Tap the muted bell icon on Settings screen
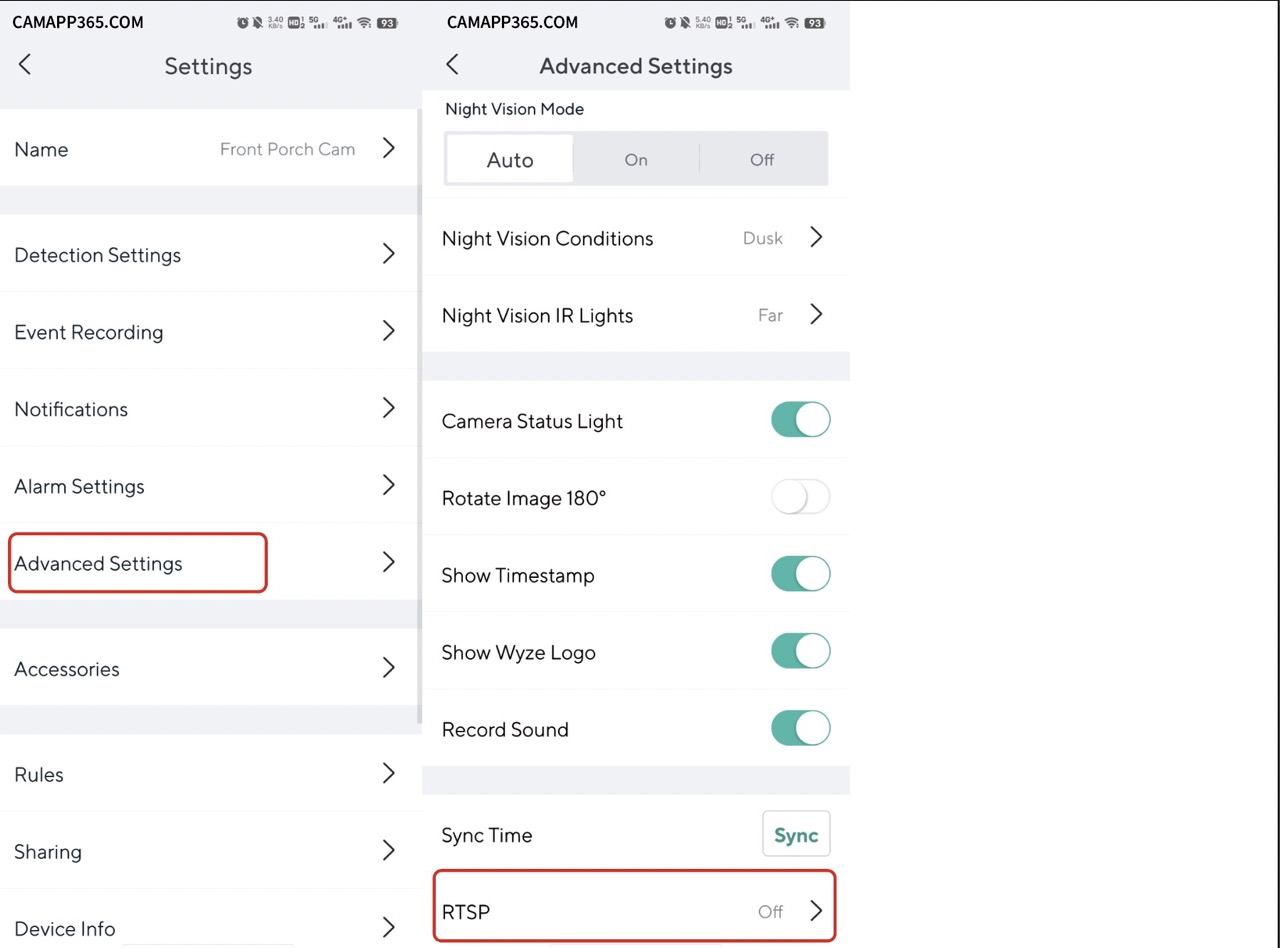This screenshot has height=948, width=1280. 257,22
